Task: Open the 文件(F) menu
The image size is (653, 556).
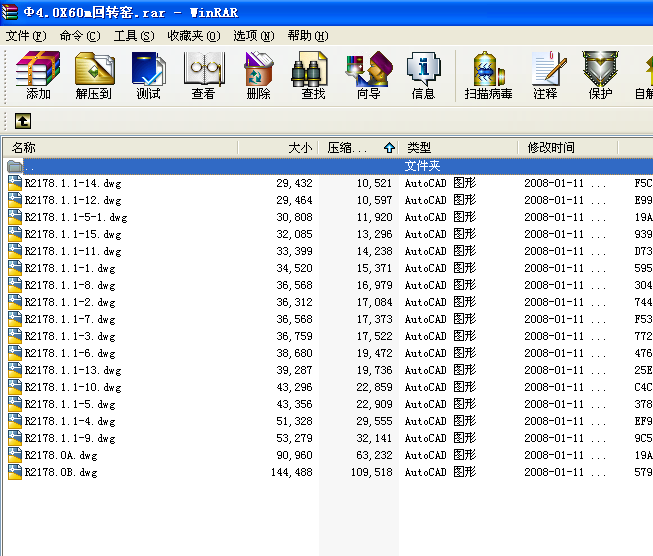Action: tap(26, 36)
